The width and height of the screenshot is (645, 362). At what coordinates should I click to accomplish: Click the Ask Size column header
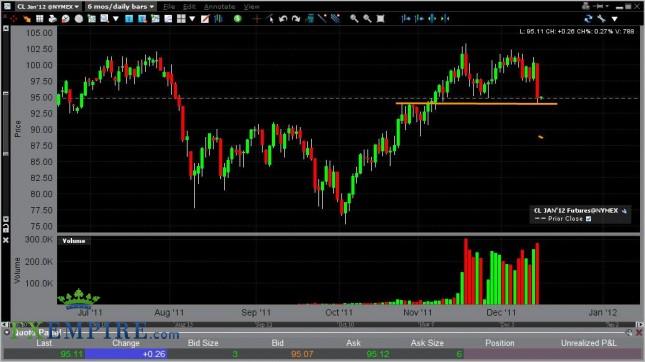427,343
